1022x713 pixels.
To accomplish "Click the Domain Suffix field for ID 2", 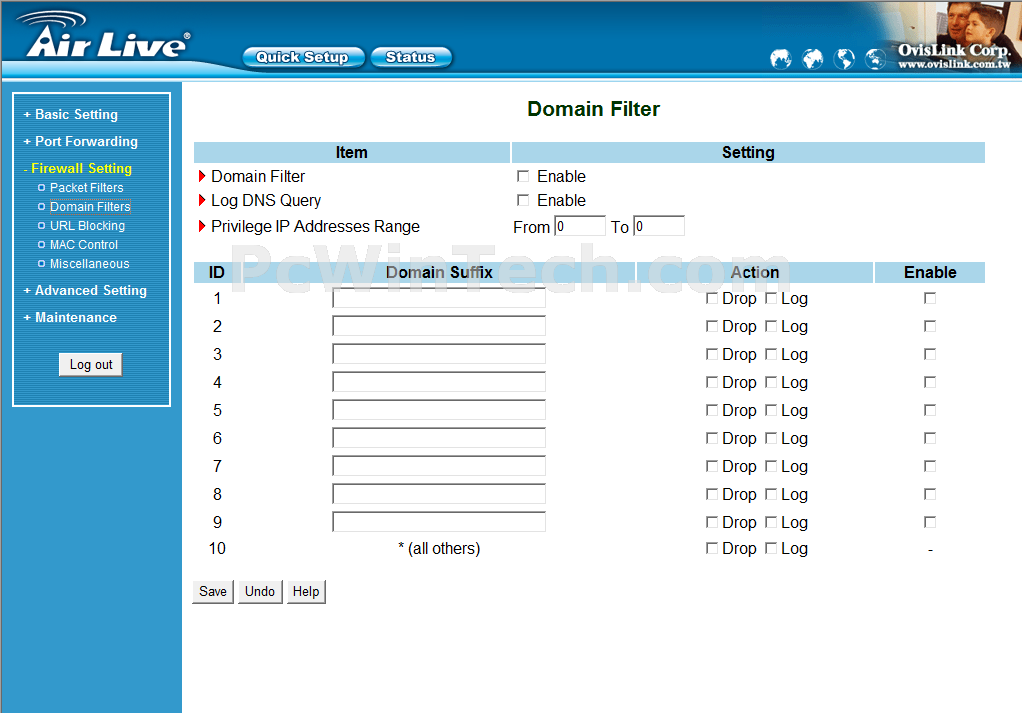I will point(439,326).
